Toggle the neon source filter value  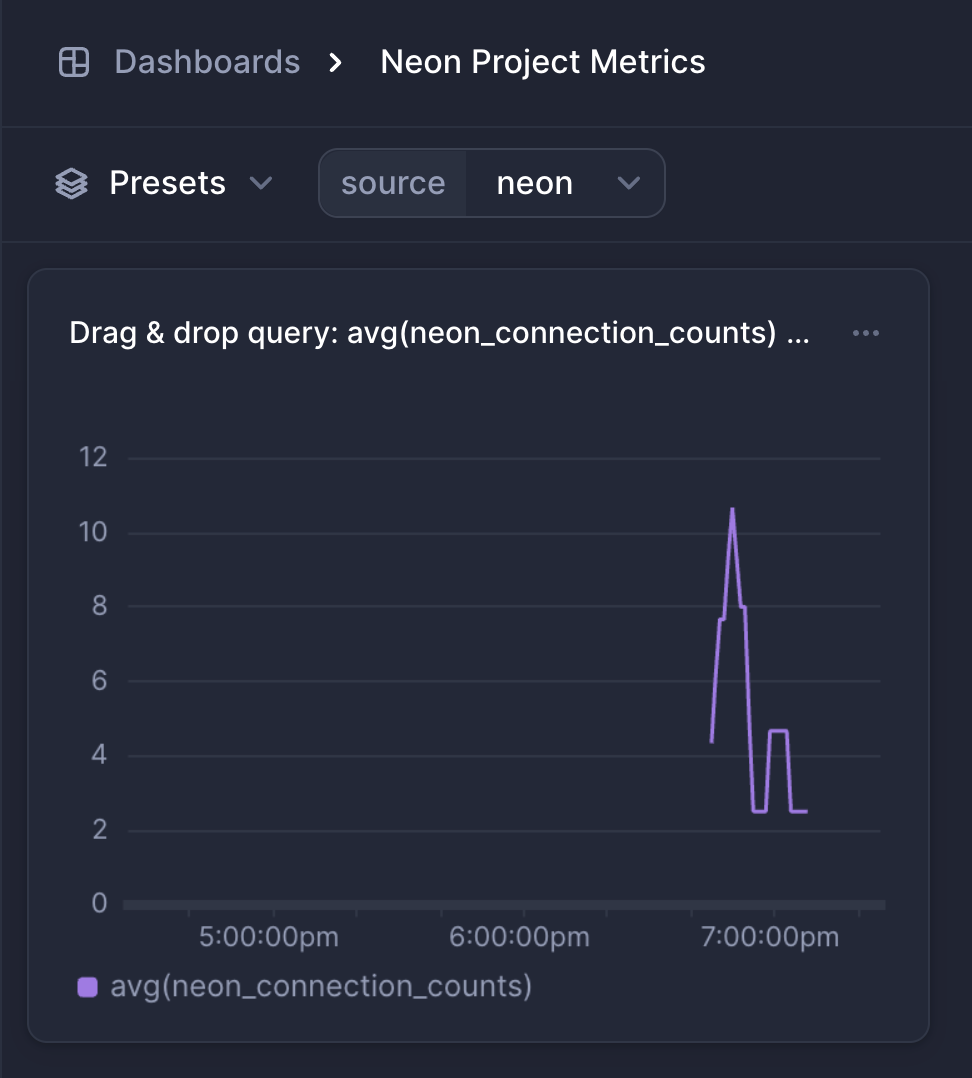535,183
